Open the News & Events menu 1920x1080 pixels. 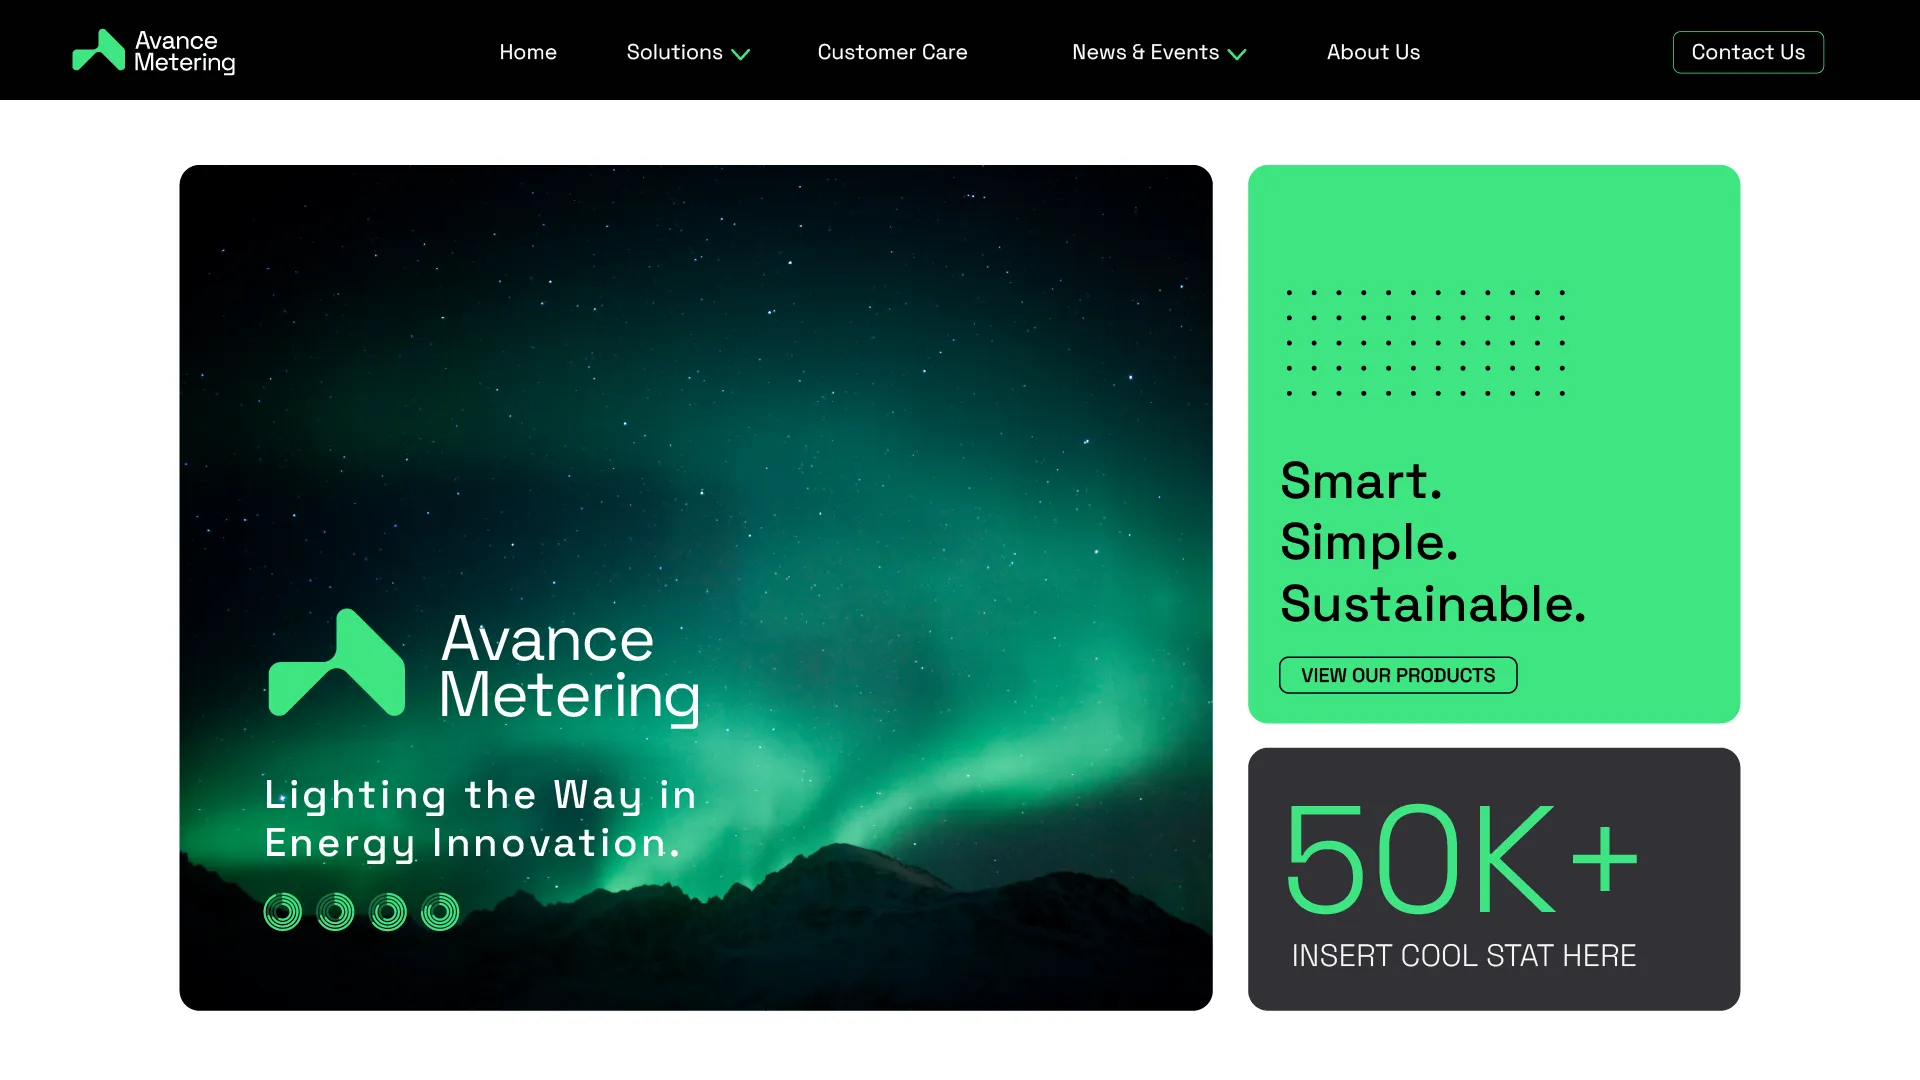pyautogui.click(x=1159, y=52)
